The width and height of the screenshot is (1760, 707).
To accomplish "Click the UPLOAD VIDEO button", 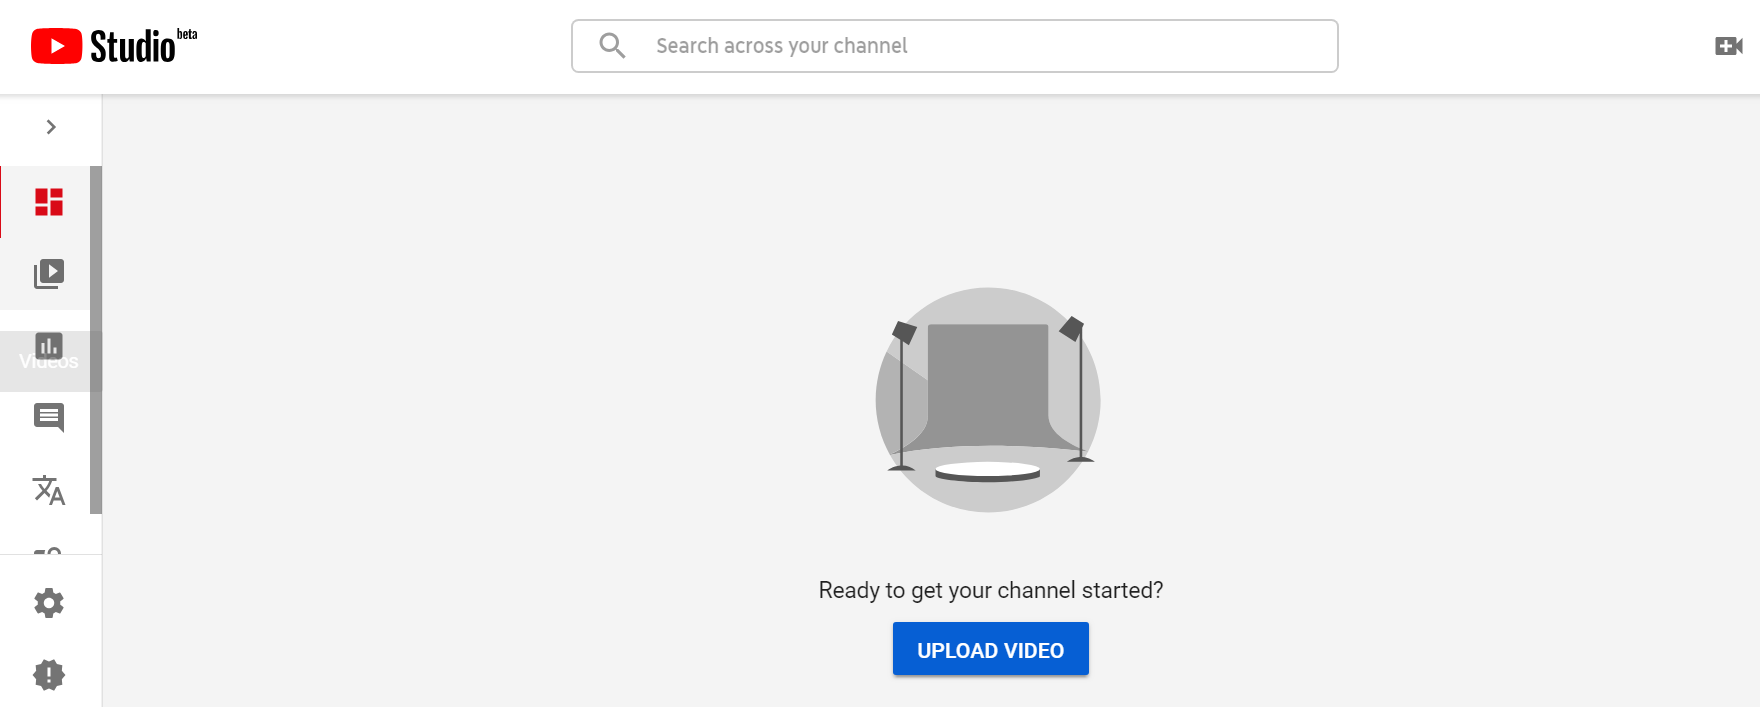I will click(991, 649).
